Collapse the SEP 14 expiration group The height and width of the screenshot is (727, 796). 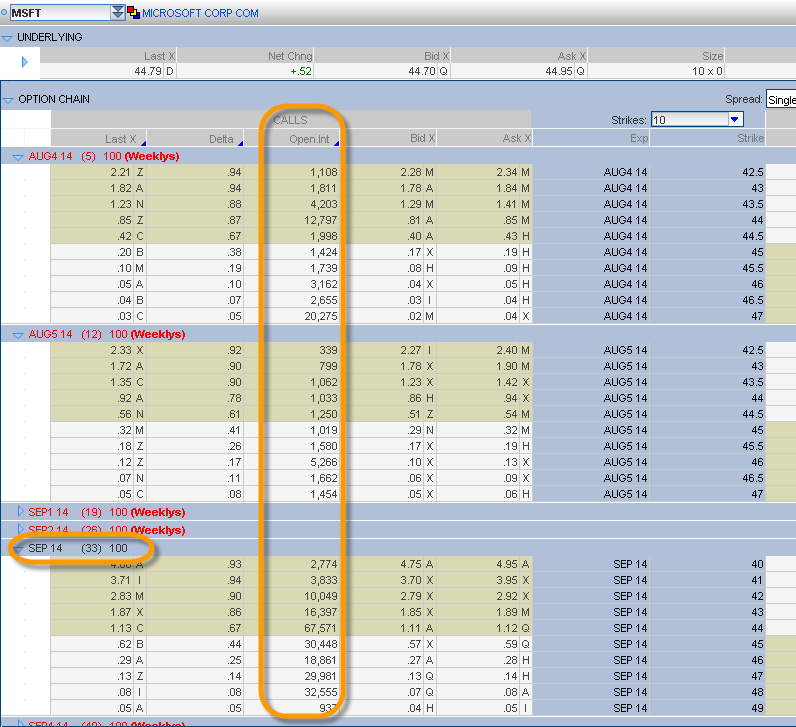(19, 548)
